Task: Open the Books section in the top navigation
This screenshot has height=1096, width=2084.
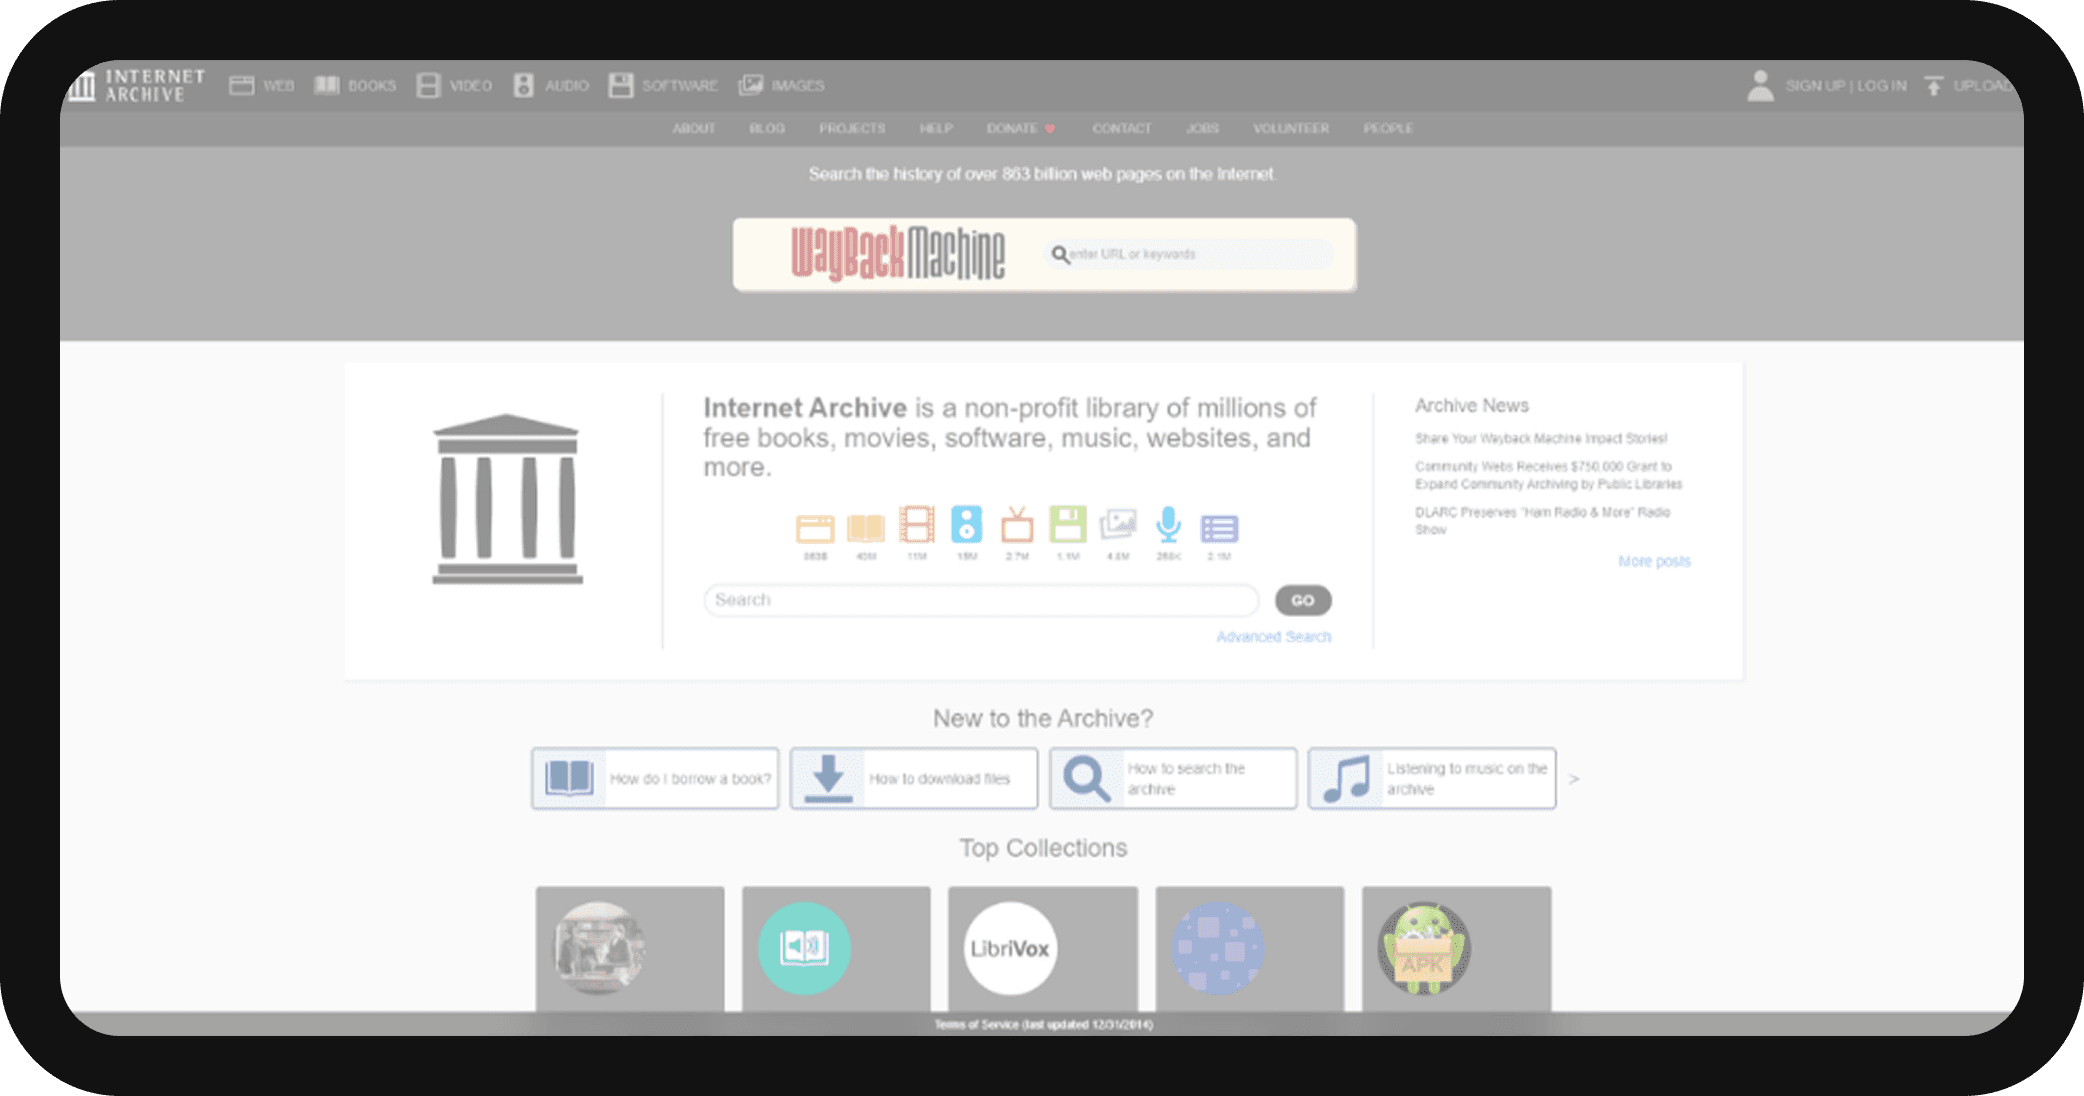Action: tap(355, 86)
